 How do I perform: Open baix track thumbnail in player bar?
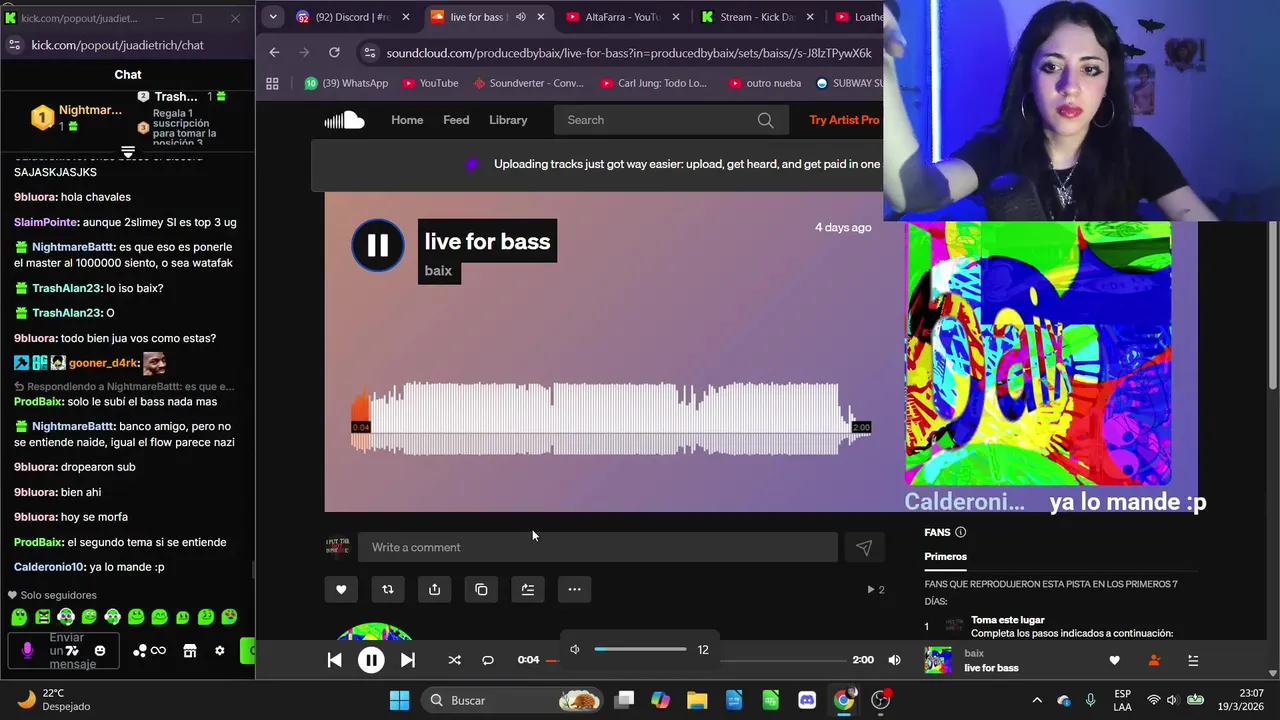click(x=938, y=660)
